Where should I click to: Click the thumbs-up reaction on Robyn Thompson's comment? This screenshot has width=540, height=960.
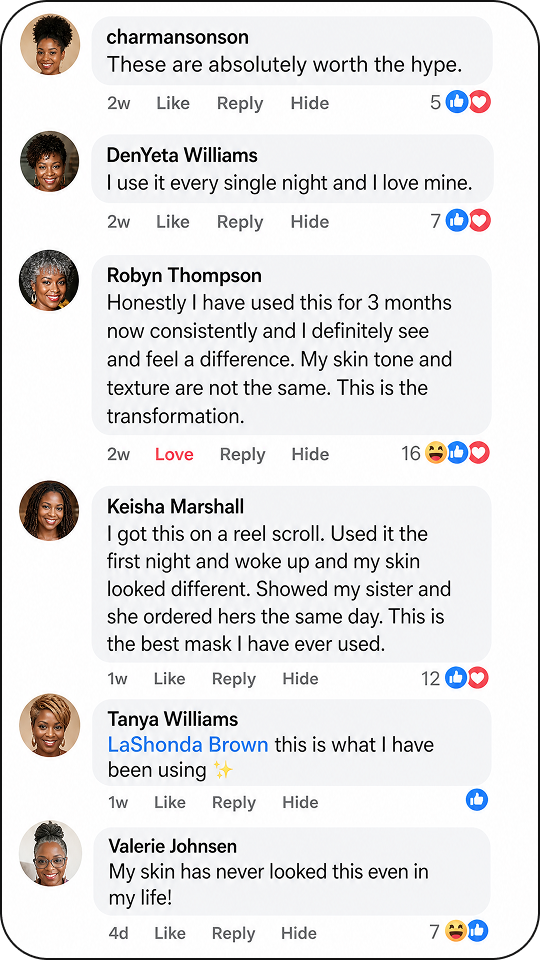[x=457, y=453]
